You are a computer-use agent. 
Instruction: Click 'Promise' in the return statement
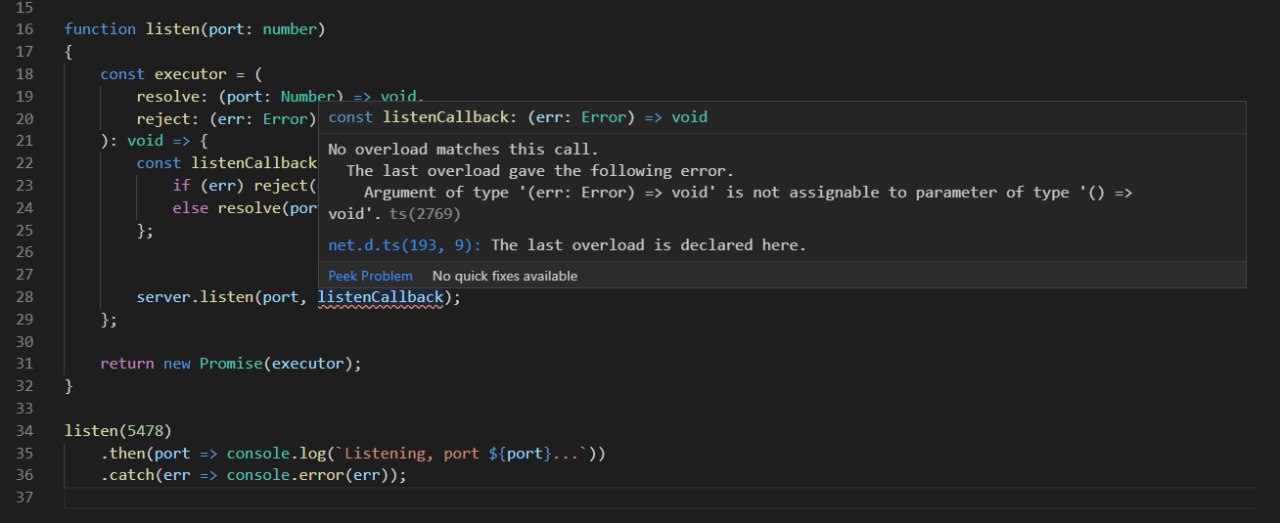(230, 364)
